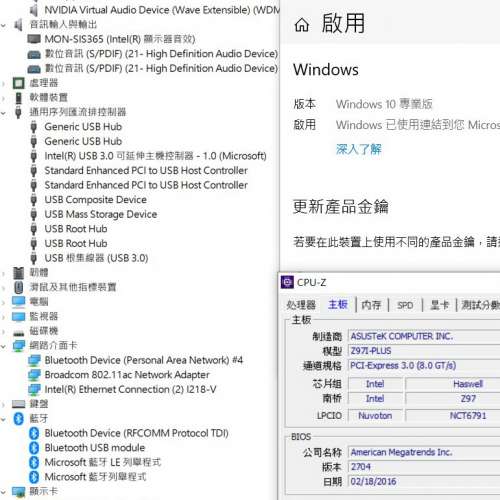
Task: Collapse the 音訊輸入與輸出 tree node
Action: (3, 25)
